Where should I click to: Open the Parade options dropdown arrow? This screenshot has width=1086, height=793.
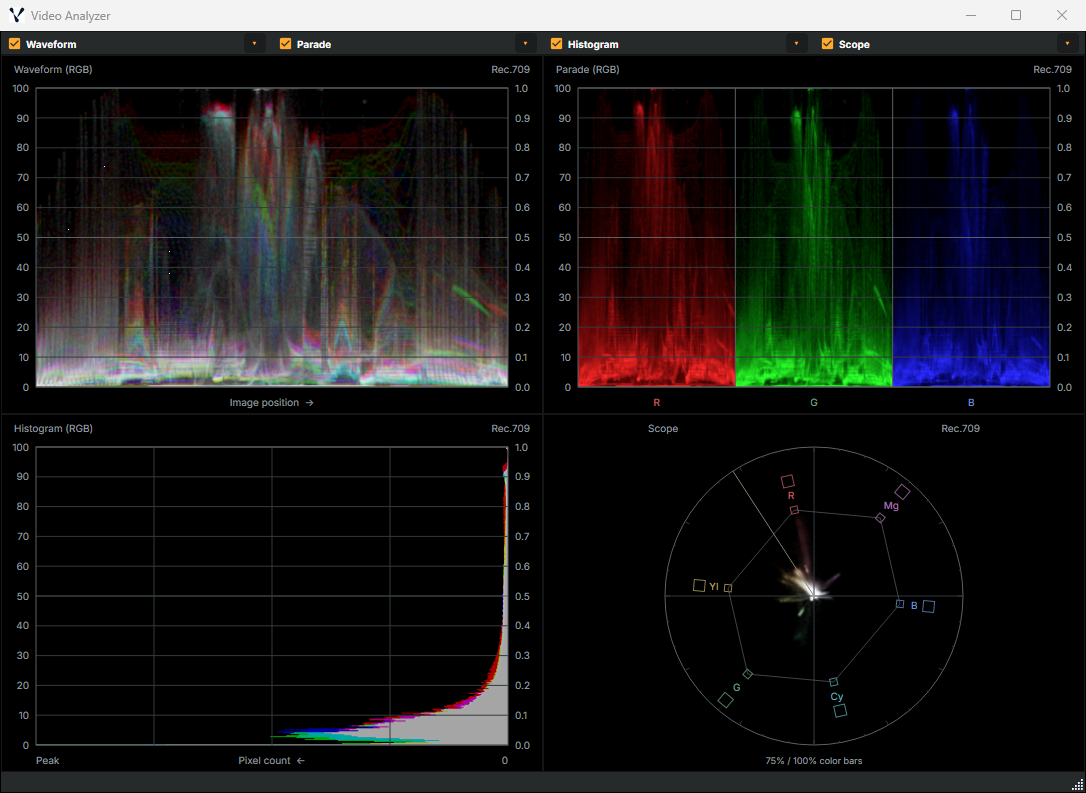click(x=525, y=44)
